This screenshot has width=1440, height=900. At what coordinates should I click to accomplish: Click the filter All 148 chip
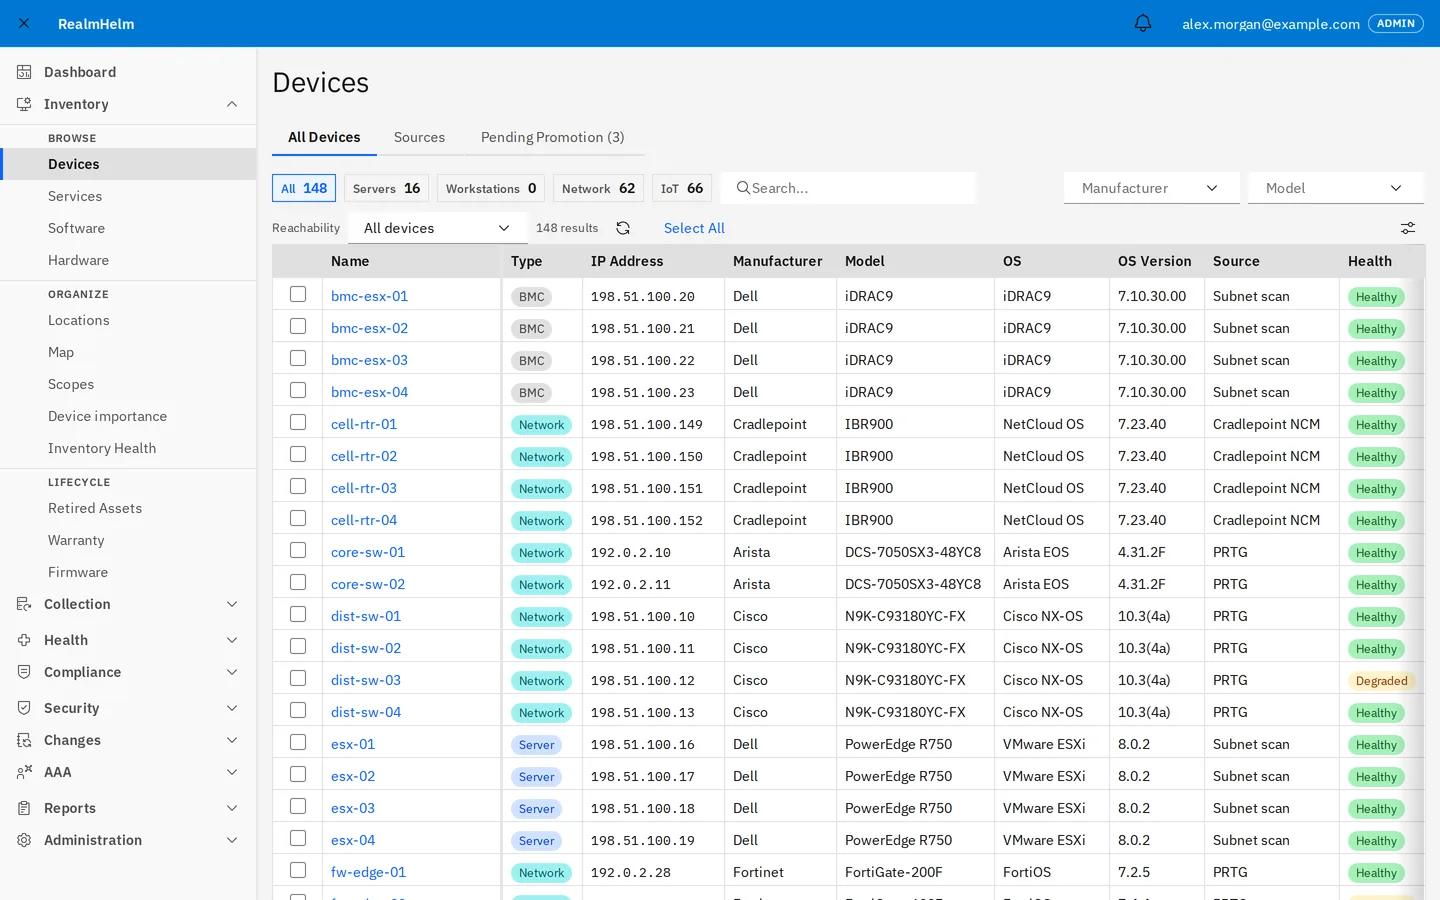click(x=304, y=188)
